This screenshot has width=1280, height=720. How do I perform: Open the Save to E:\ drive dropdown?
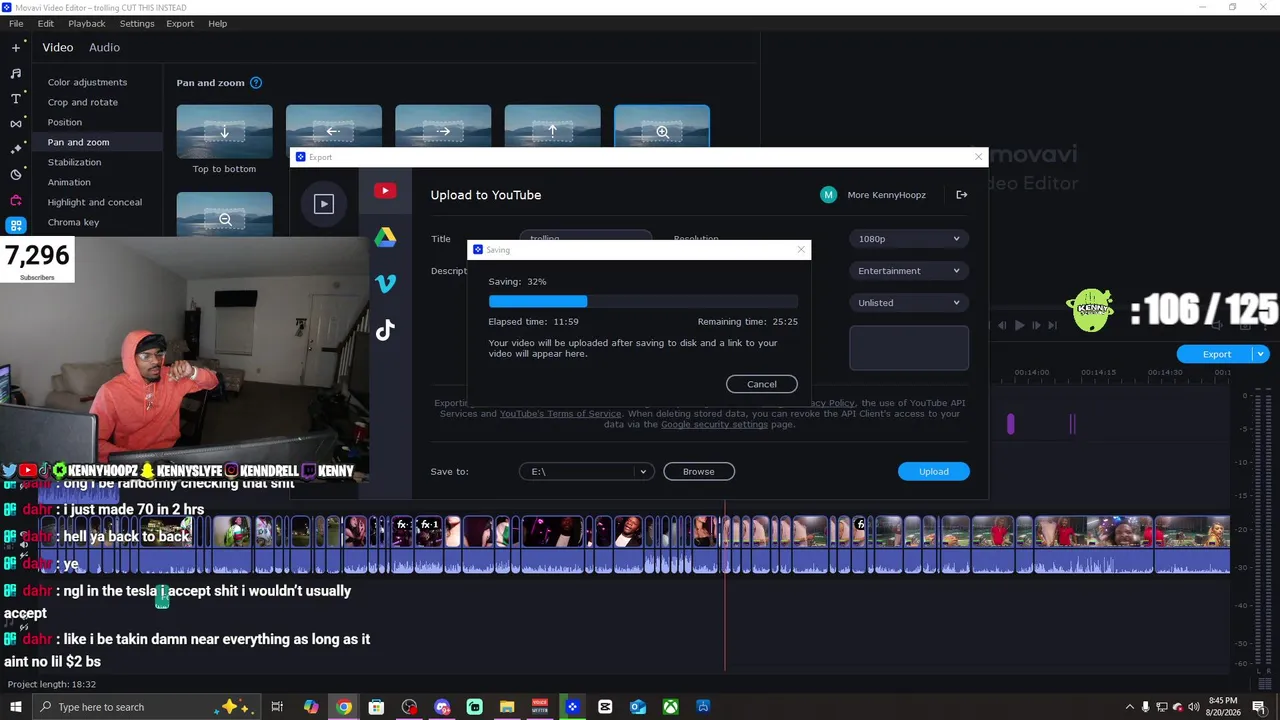tap(586, 472)
